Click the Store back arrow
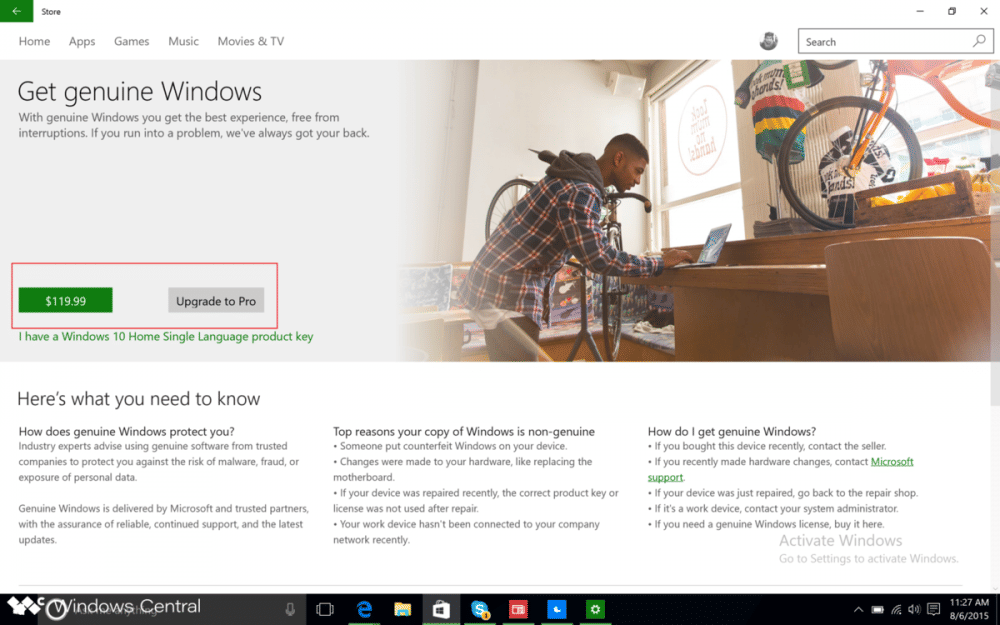The image size is (1000, 625). 17,11
